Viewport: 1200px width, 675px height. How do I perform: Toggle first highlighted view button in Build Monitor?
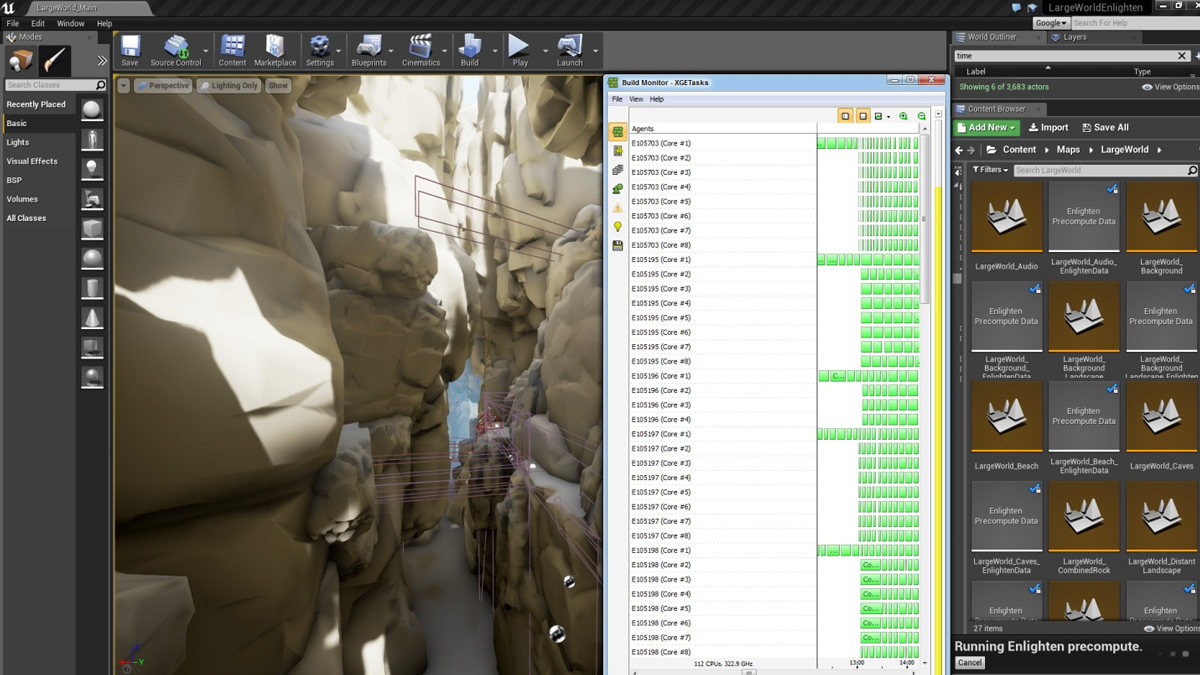pos(845,116)
